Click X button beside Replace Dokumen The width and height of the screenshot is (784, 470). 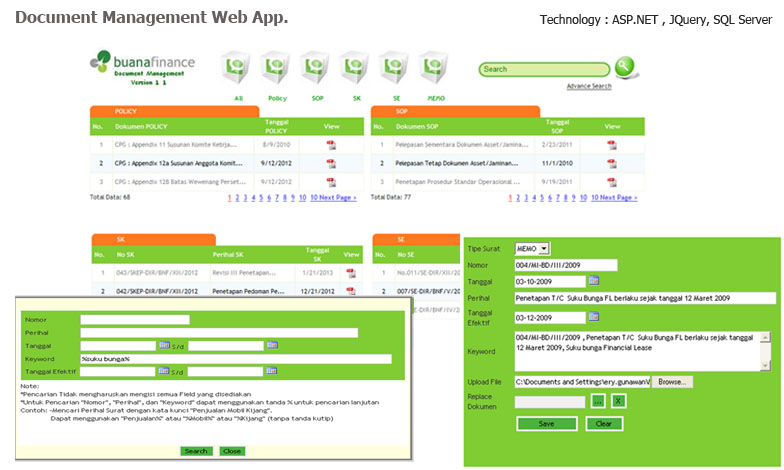pos(619,401)
